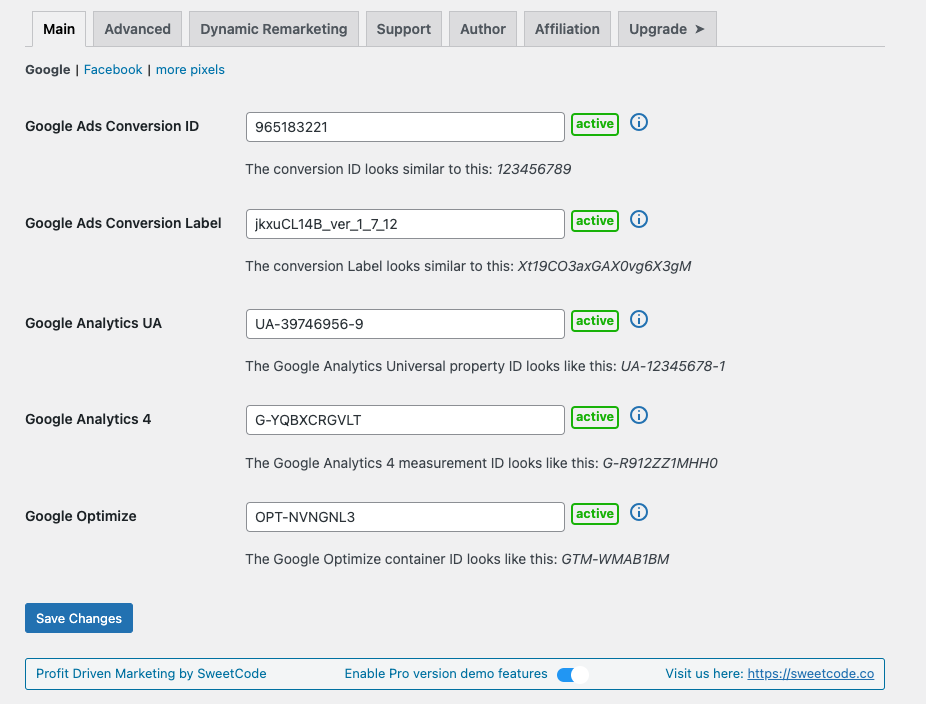Go to the Affiliation tab

click(567, 29)
